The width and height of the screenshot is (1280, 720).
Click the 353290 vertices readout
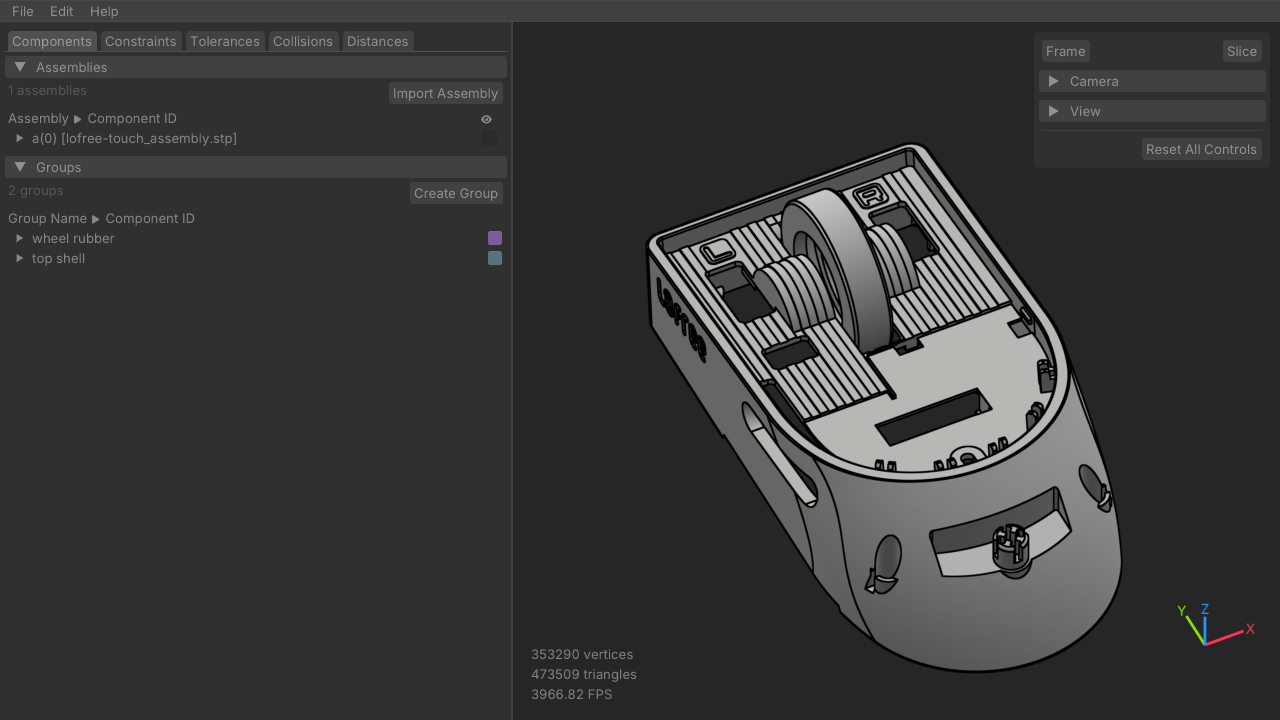[582, 654]
